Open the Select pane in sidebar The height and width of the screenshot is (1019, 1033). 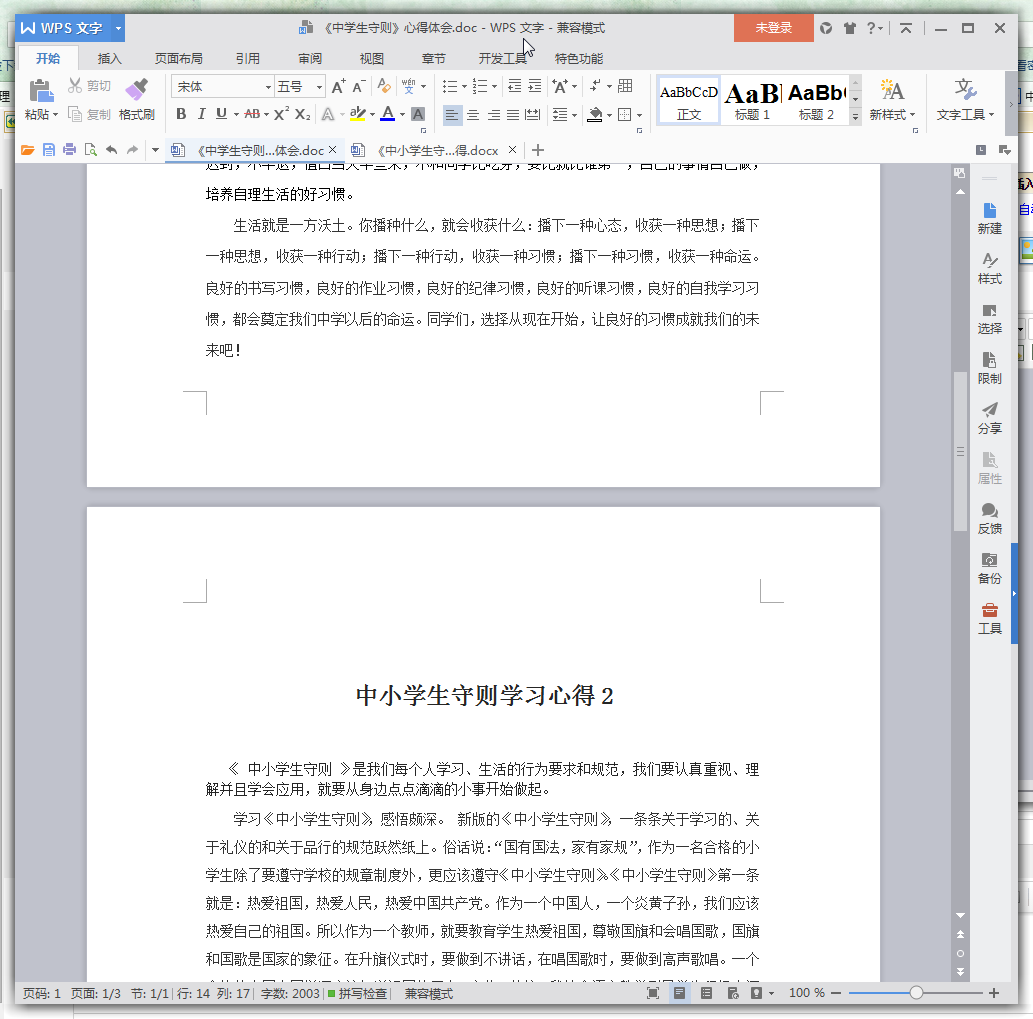pyautogui.click(x=990, y=319)
